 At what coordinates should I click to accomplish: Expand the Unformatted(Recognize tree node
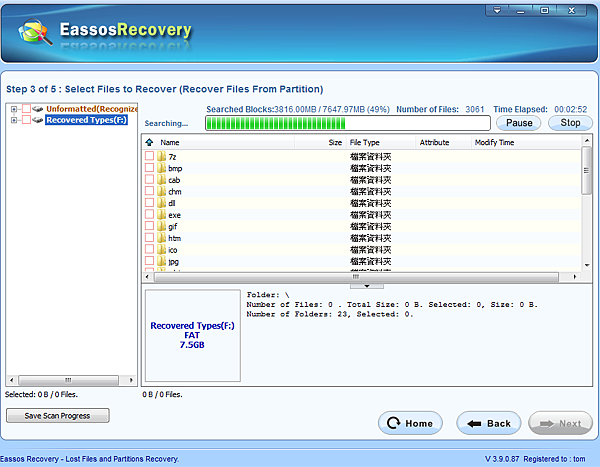14,109
